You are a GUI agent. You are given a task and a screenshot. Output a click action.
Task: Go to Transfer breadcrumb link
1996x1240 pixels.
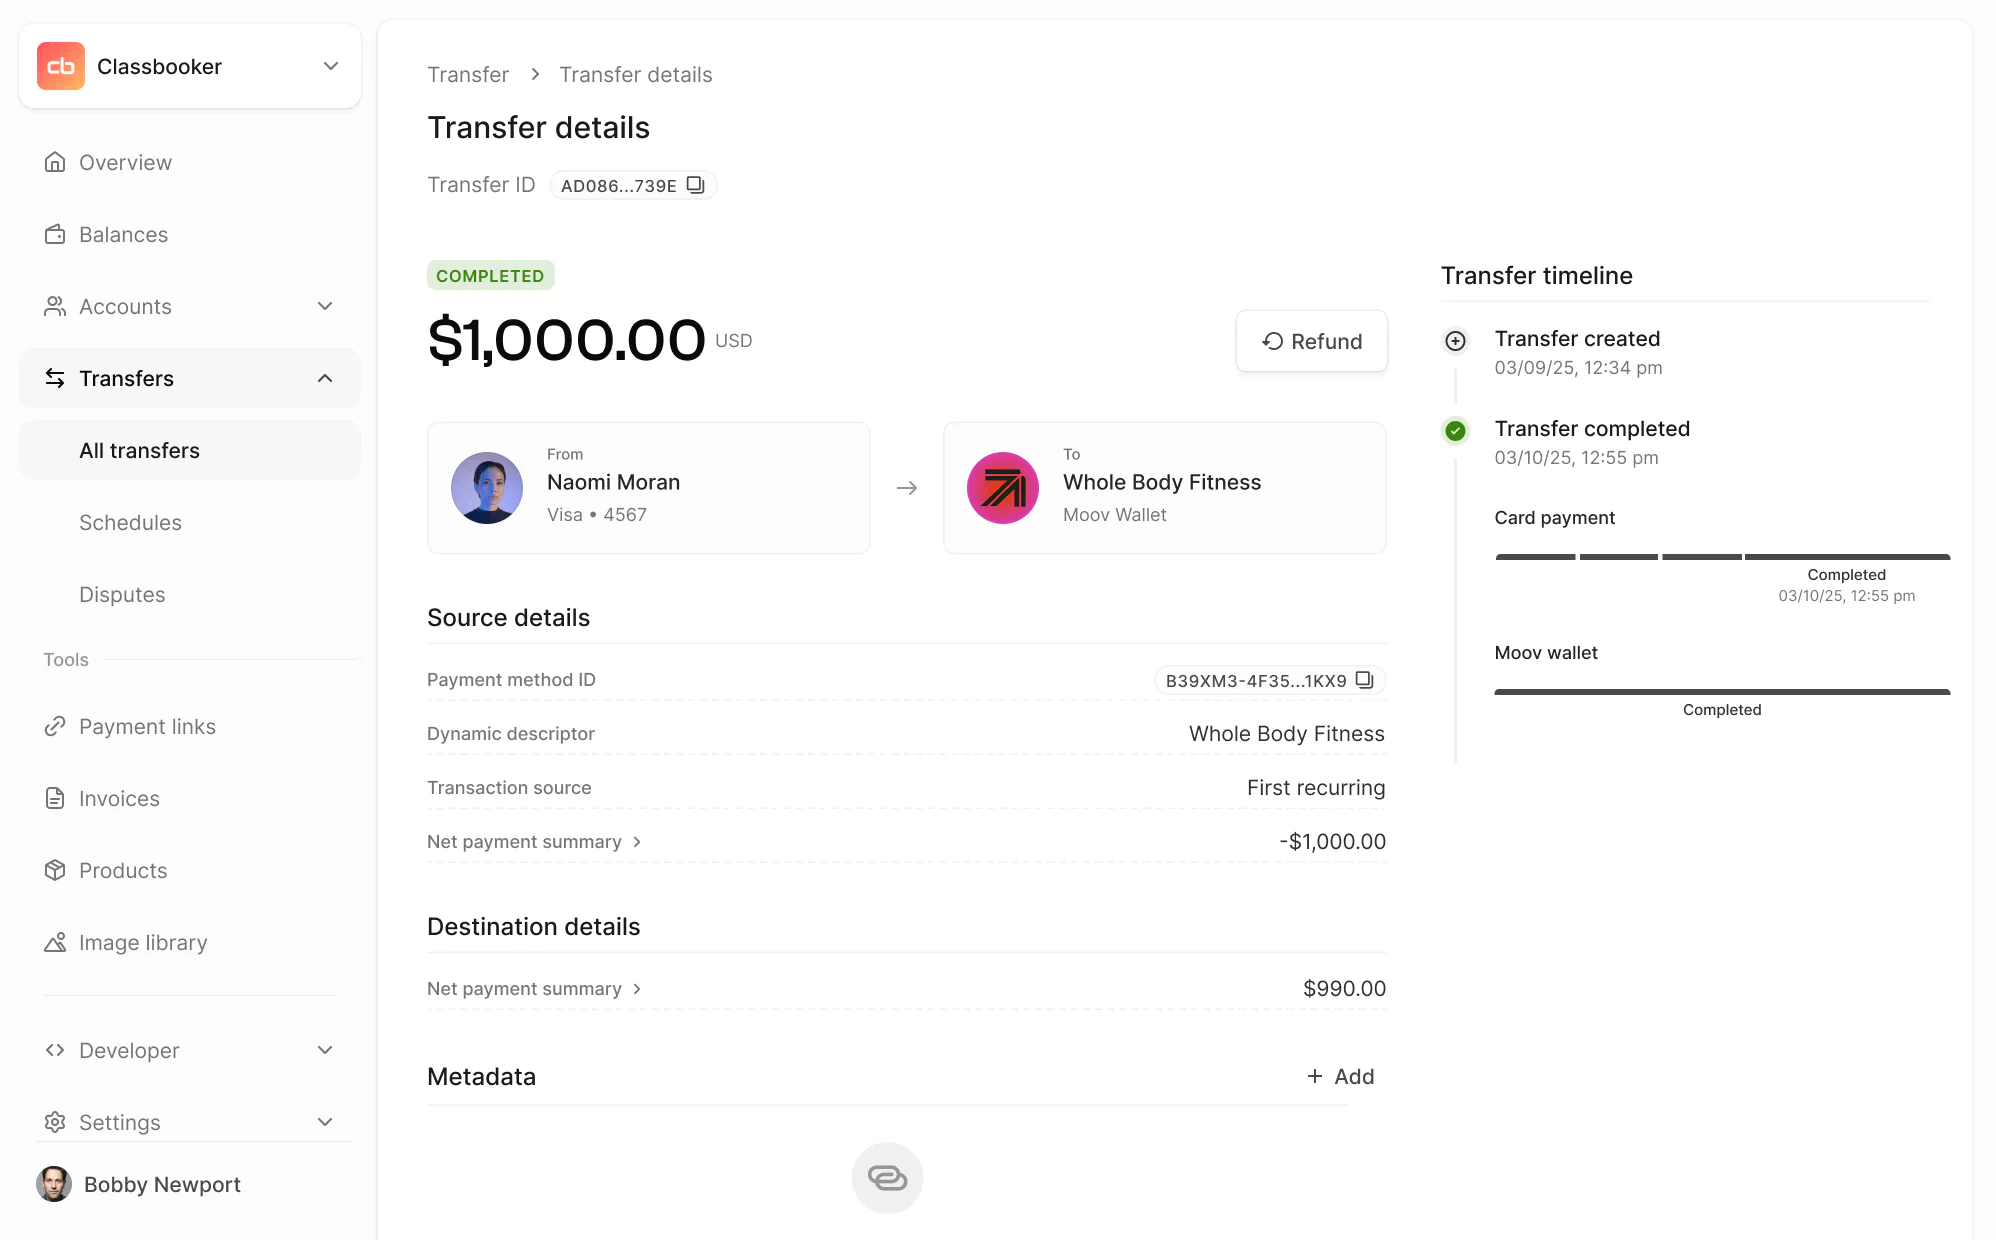(x=468, y=75)
